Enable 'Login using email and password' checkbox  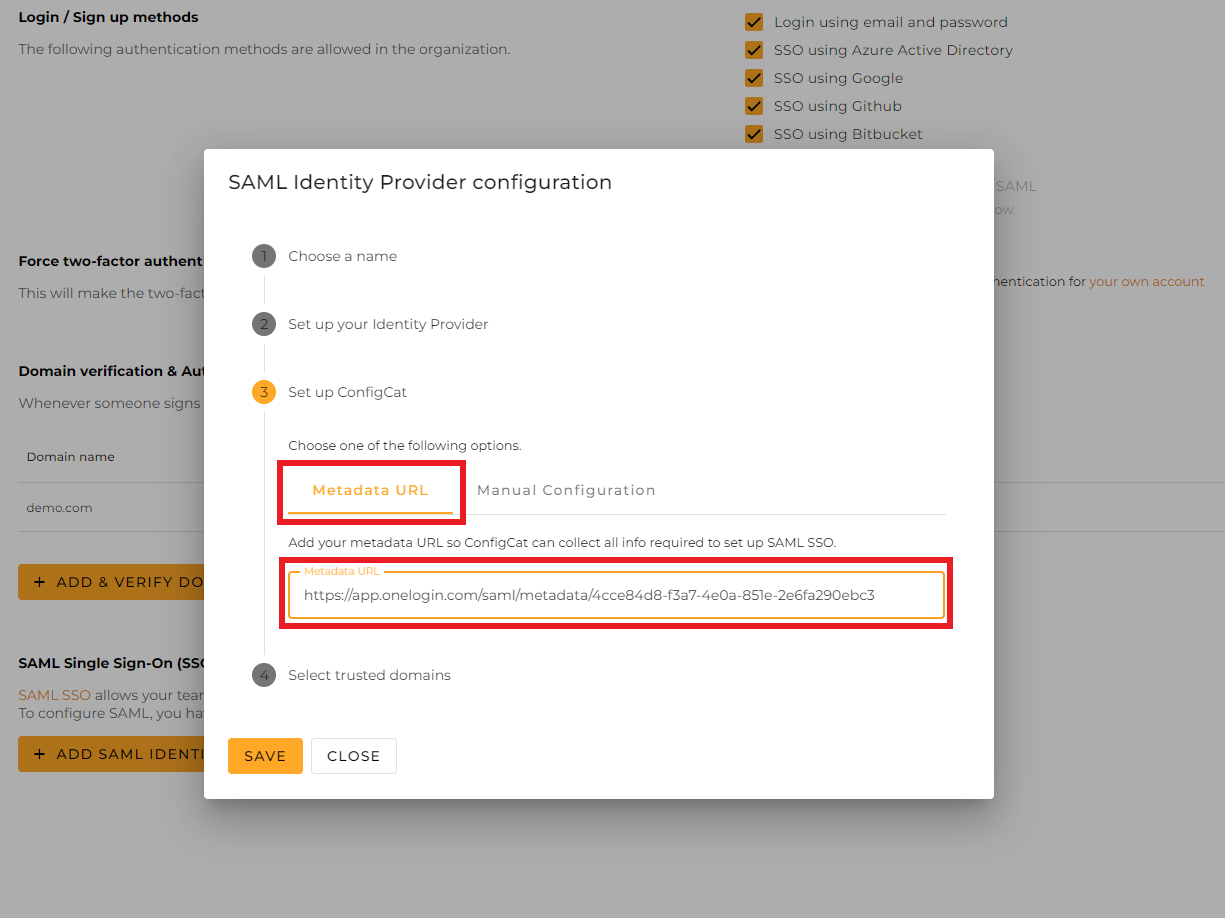point(754,21)
